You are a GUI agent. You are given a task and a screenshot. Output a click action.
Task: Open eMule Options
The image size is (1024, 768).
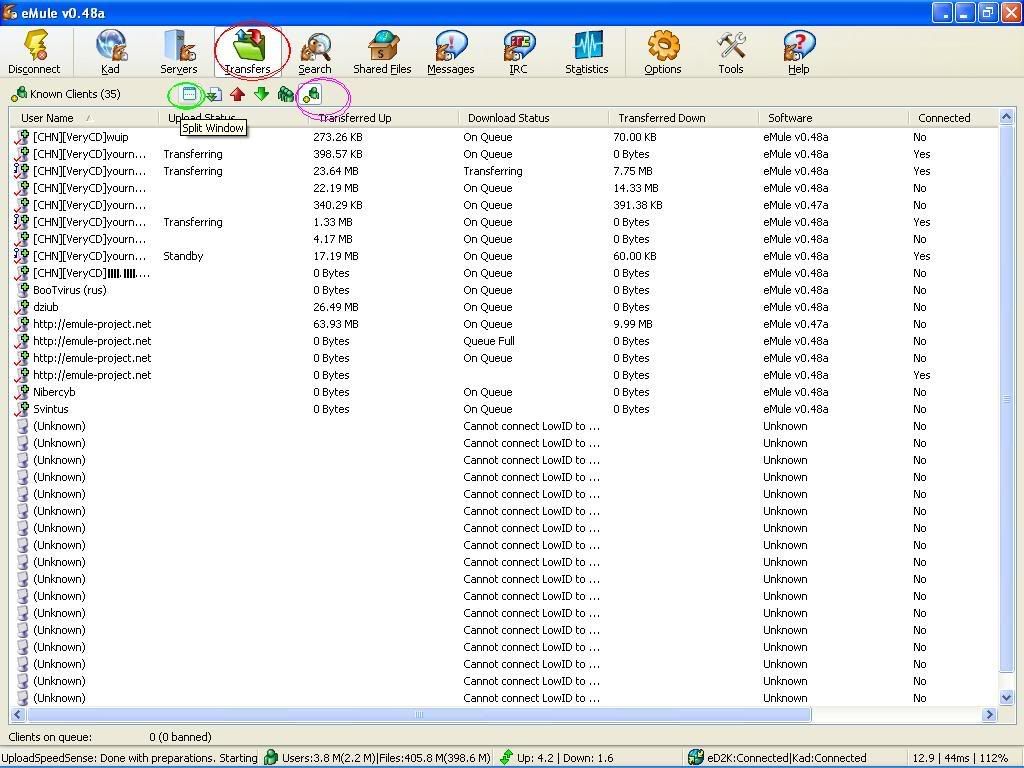[662, 52]
